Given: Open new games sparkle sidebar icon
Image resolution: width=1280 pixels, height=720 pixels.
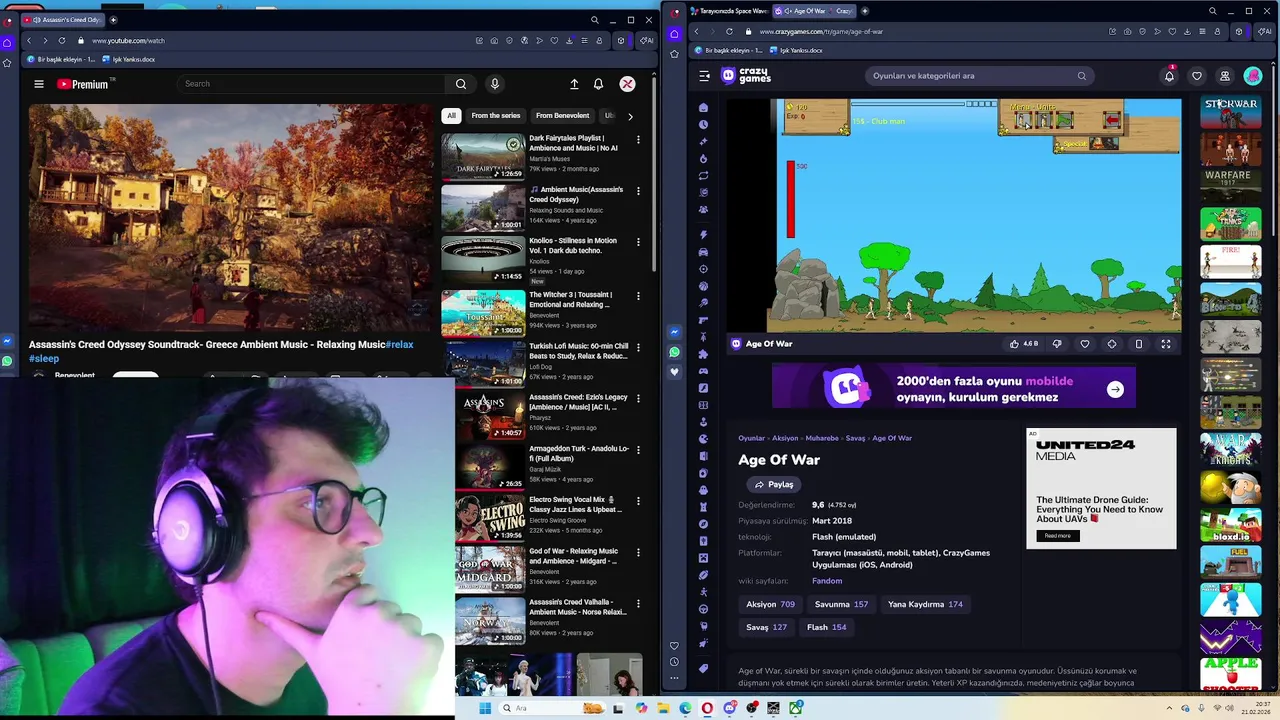Looking at the screenshot, I should click(704, 141).
